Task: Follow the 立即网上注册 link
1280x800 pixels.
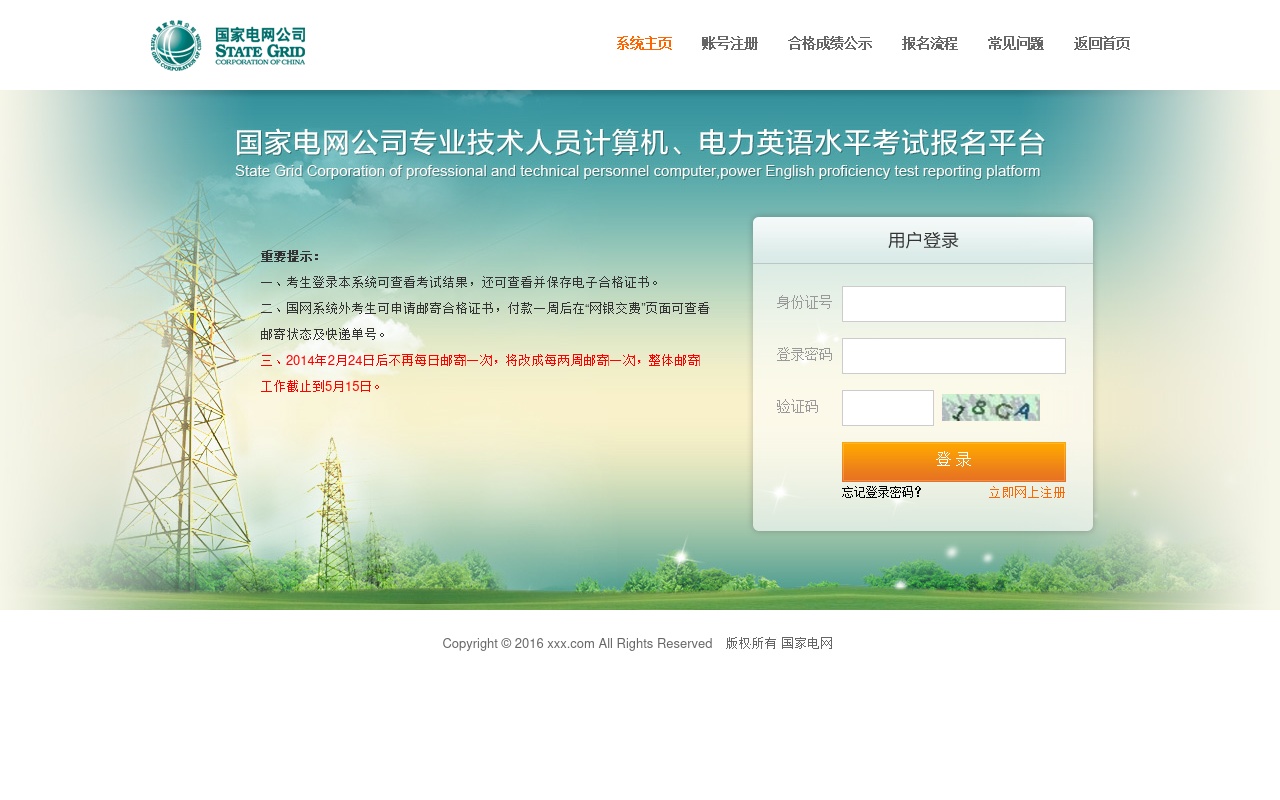Action: pyautogui.click(x=1027, y=493)
